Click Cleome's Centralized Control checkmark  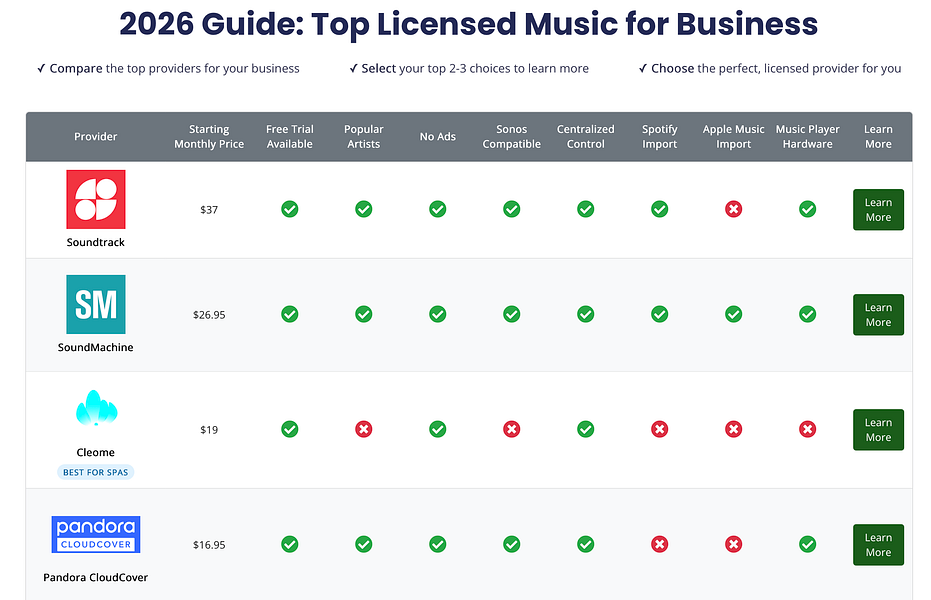(x=585, y=429)
